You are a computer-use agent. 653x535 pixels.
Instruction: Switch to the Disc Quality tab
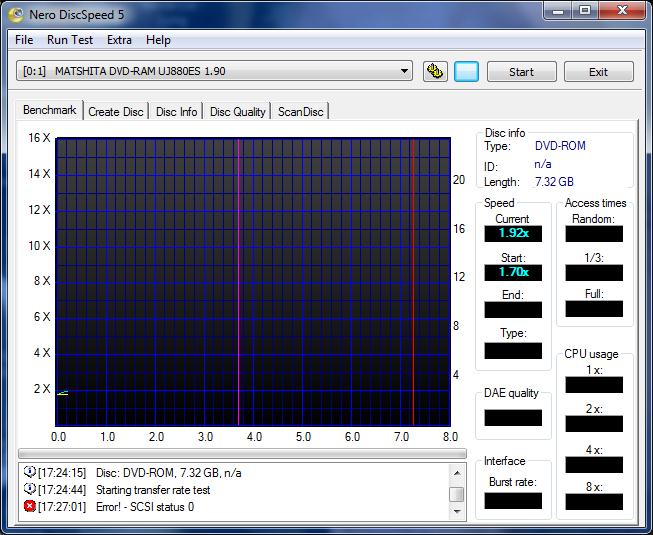click(237, 112)
